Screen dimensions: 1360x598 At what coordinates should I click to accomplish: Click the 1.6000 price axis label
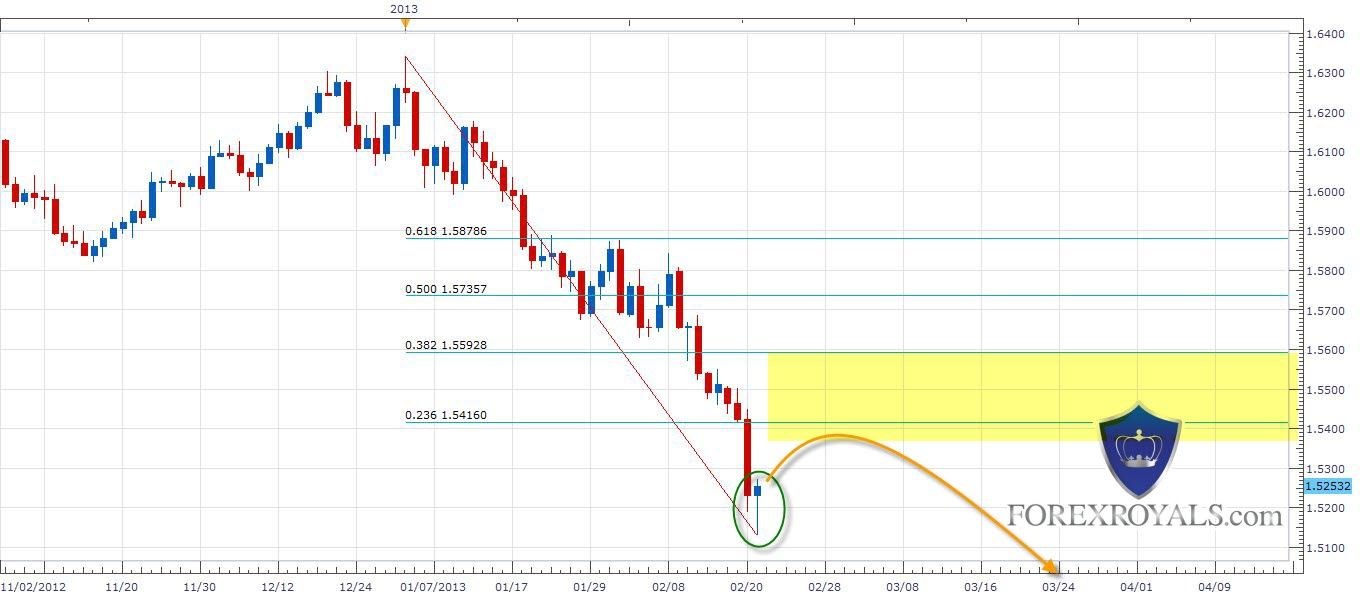tap(1326, 192)
